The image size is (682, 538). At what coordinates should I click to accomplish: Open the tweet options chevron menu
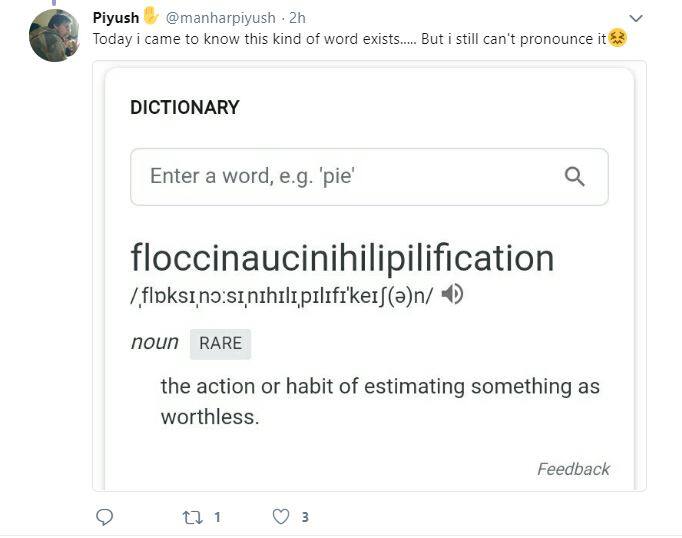click(x=635, y=18)
